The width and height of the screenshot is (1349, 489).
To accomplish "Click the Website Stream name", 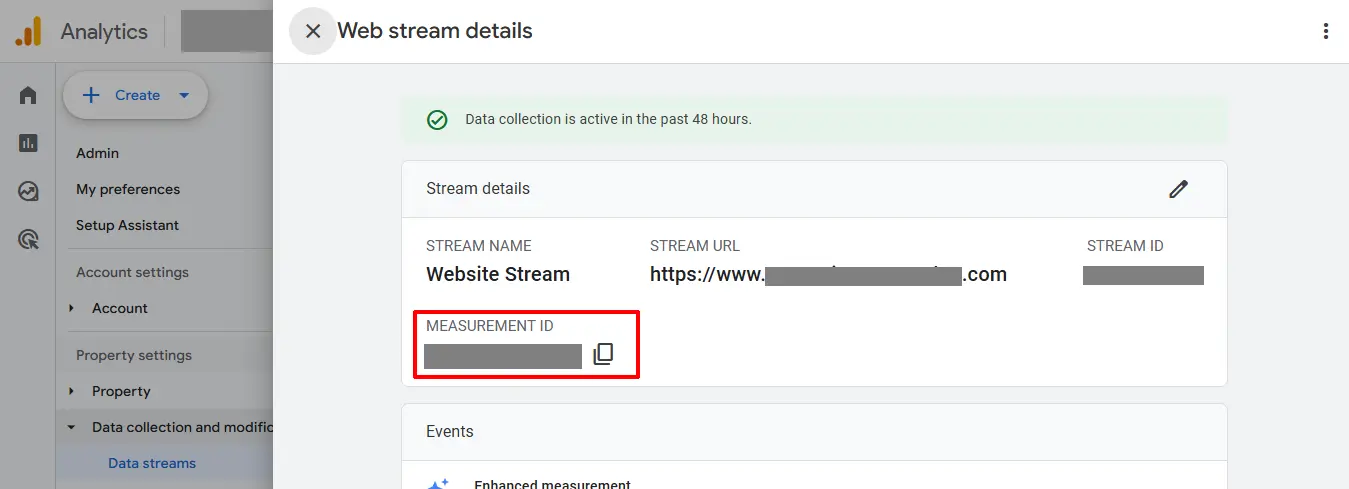I will pyautogui.click(x=498, y=274).
